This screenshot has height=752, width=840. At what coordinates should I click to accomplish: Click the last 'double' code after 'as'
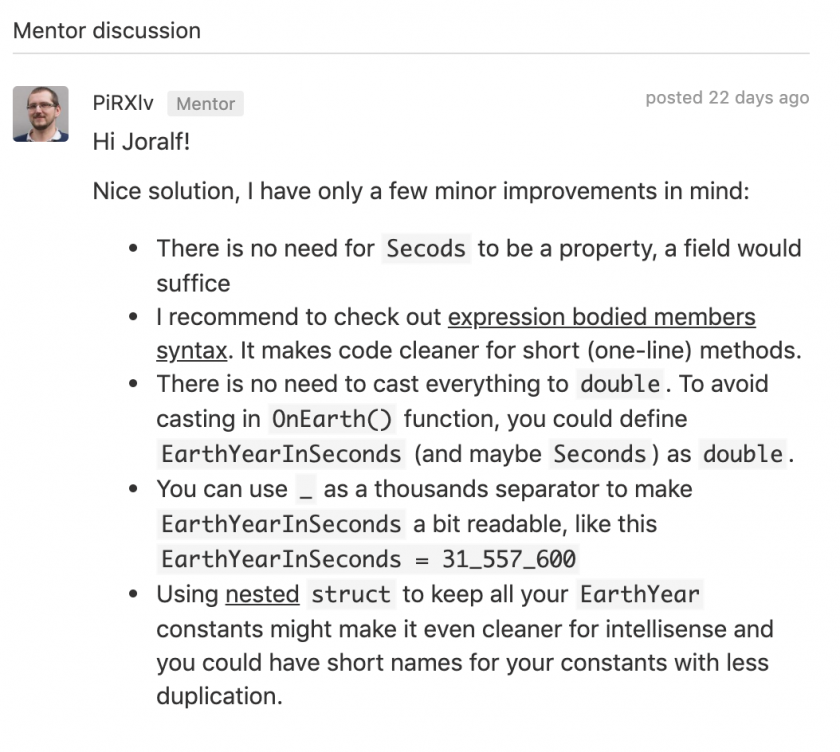coord(742,454)
